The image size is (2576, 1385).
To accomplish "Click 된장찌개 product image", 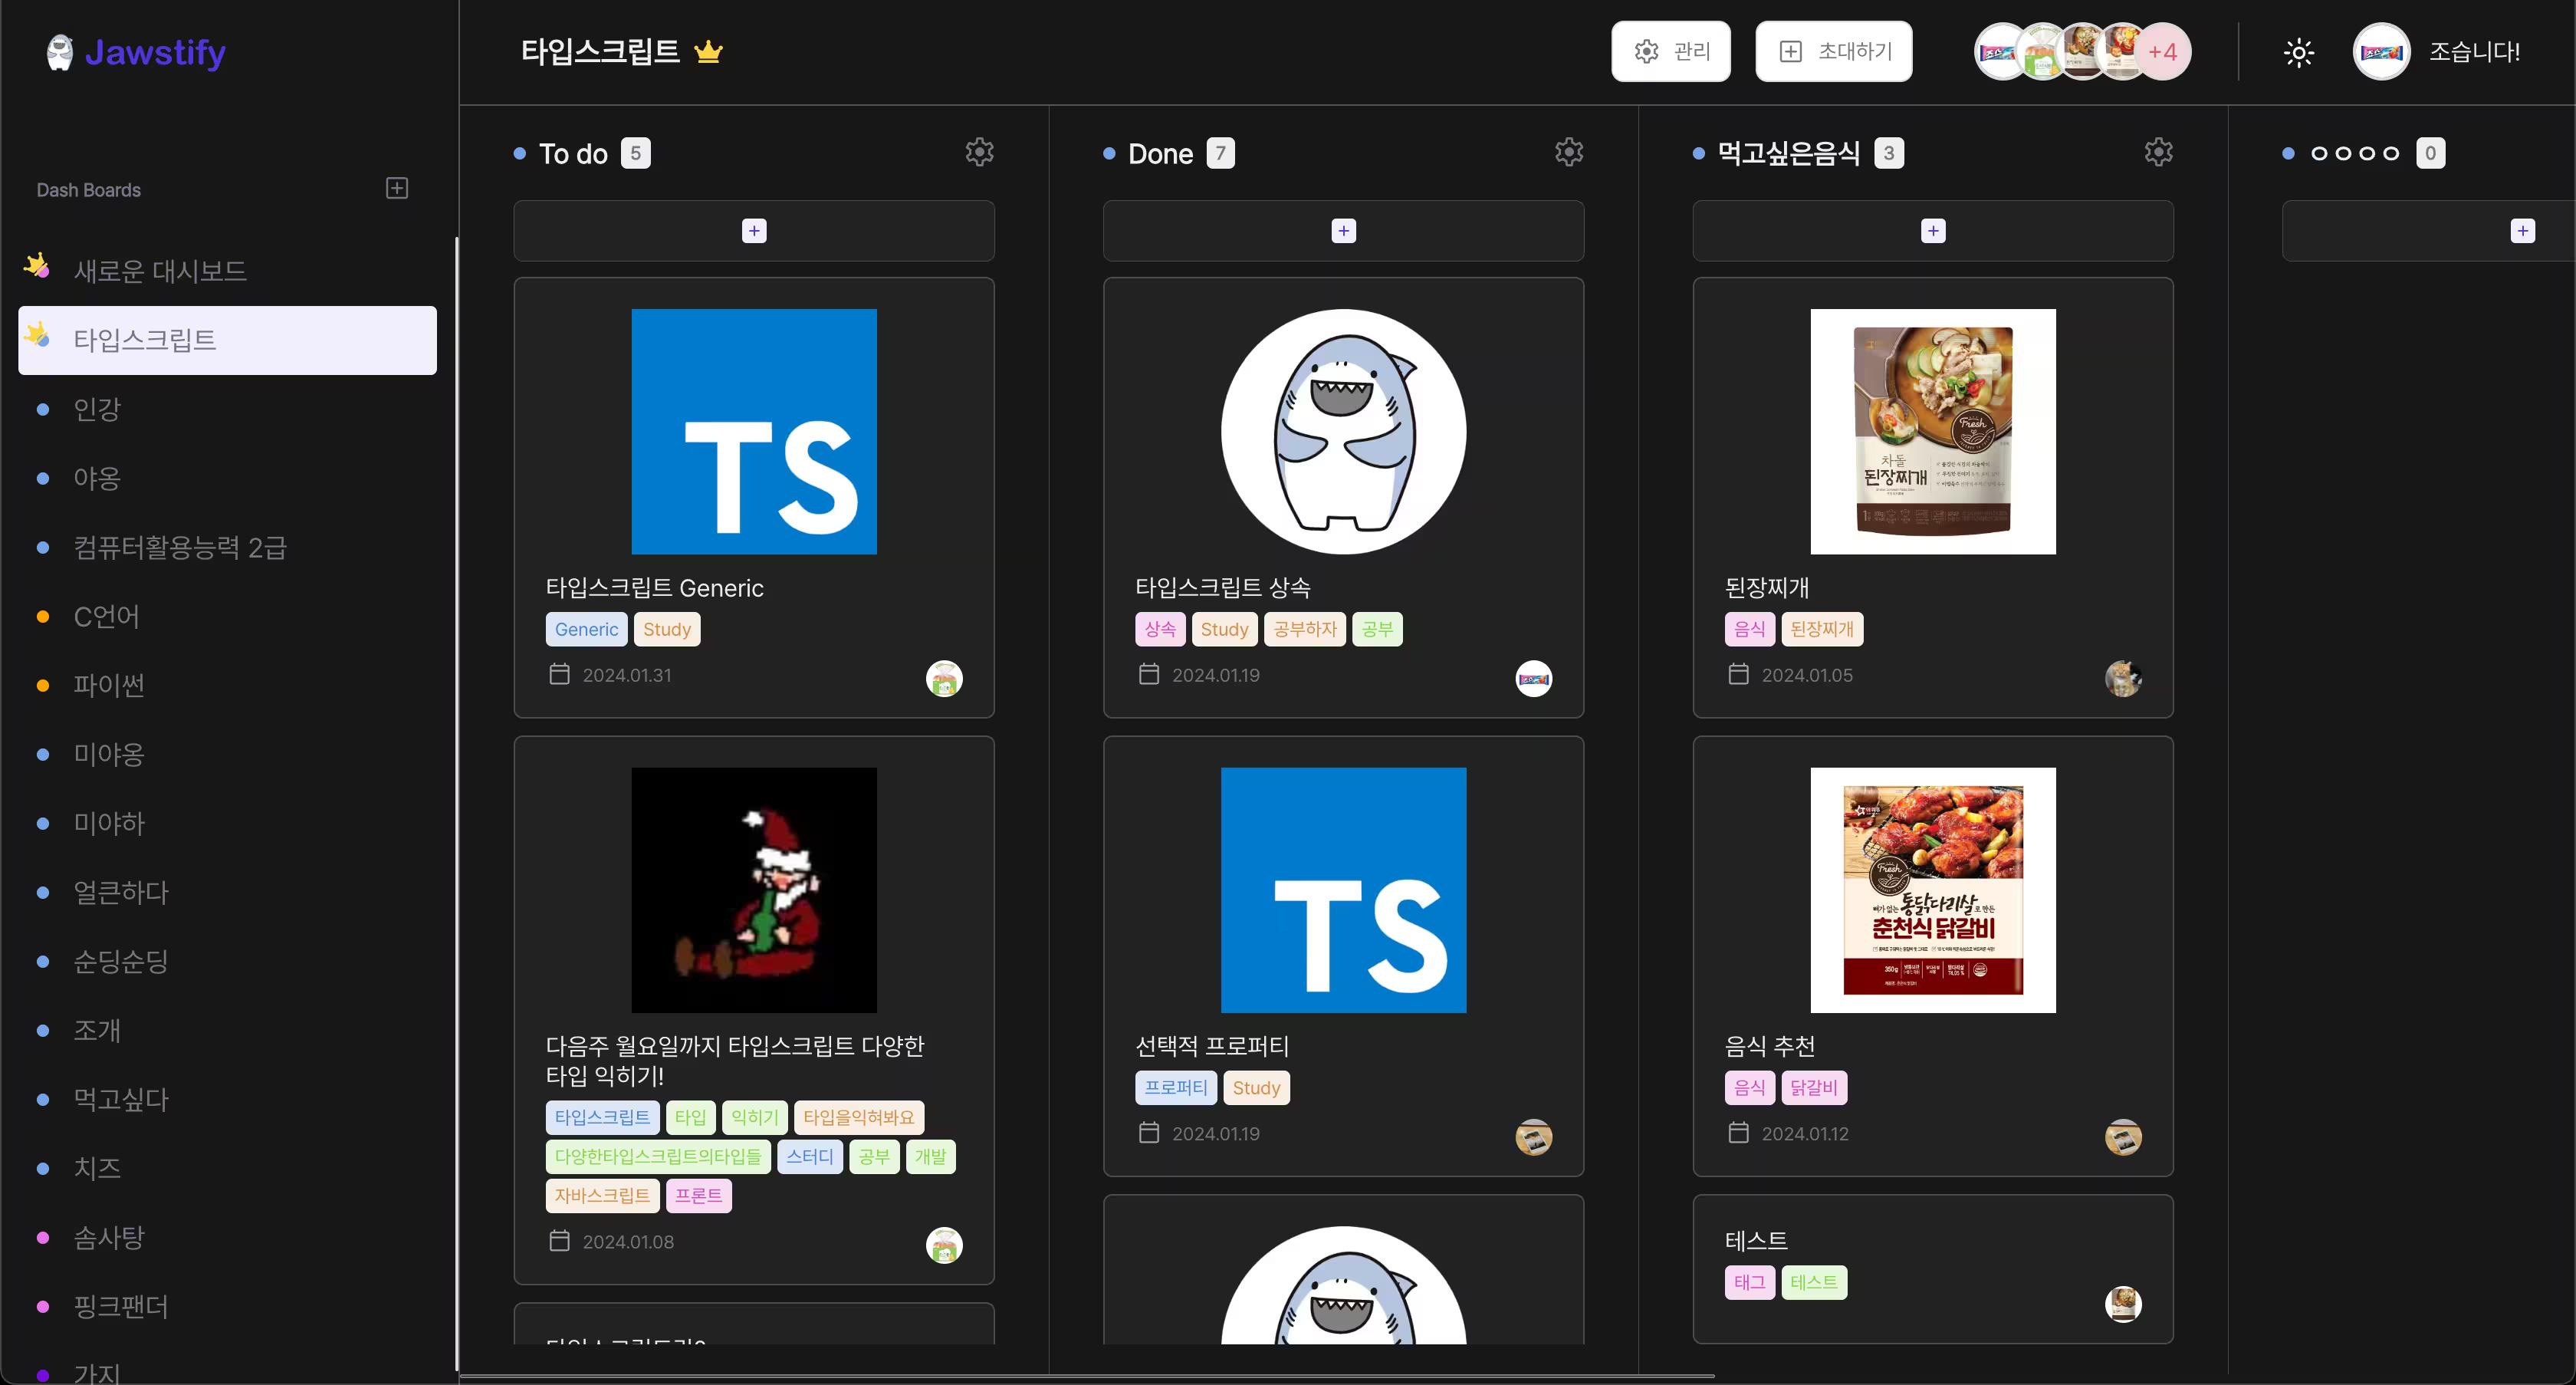I will pyautogui.click(x=1933, y=431).
